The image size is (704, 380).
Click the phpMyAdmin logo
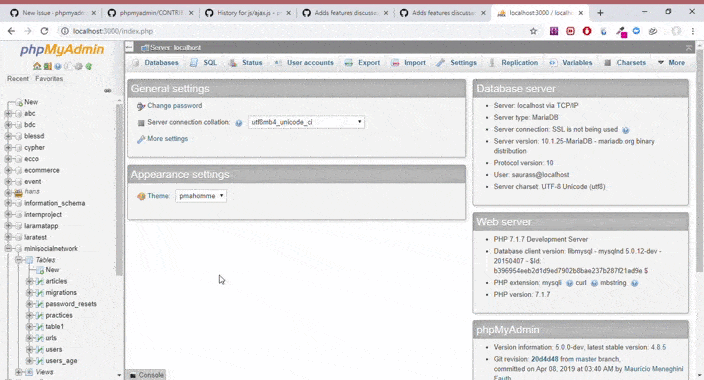[x=62, y=49]
